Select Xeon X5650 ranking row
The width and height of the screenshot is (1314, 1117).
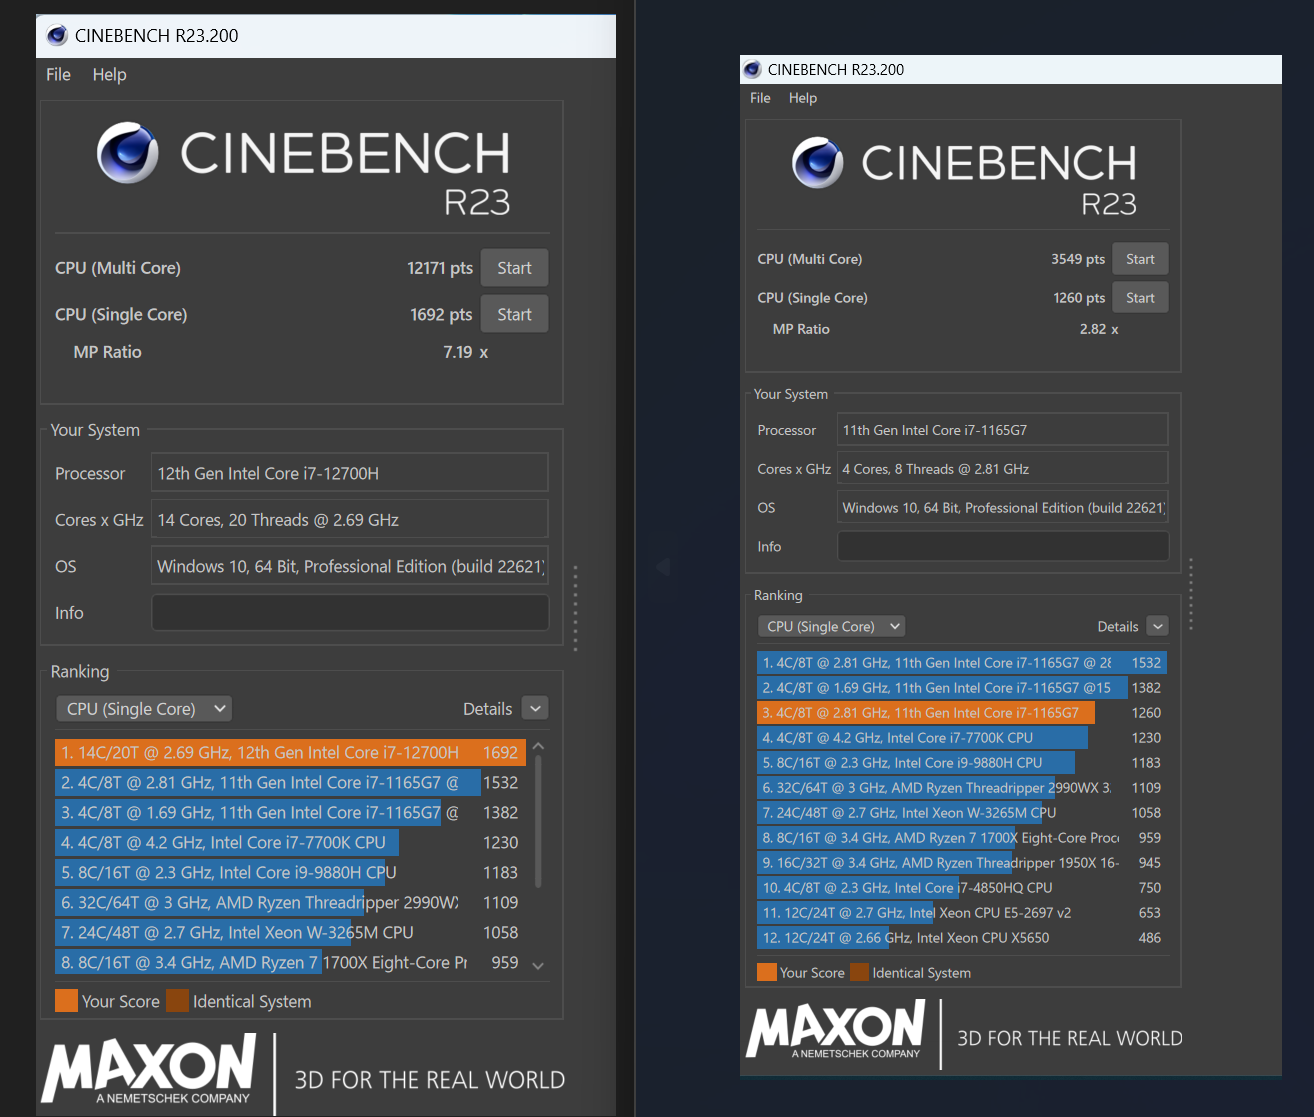(962, 938)
